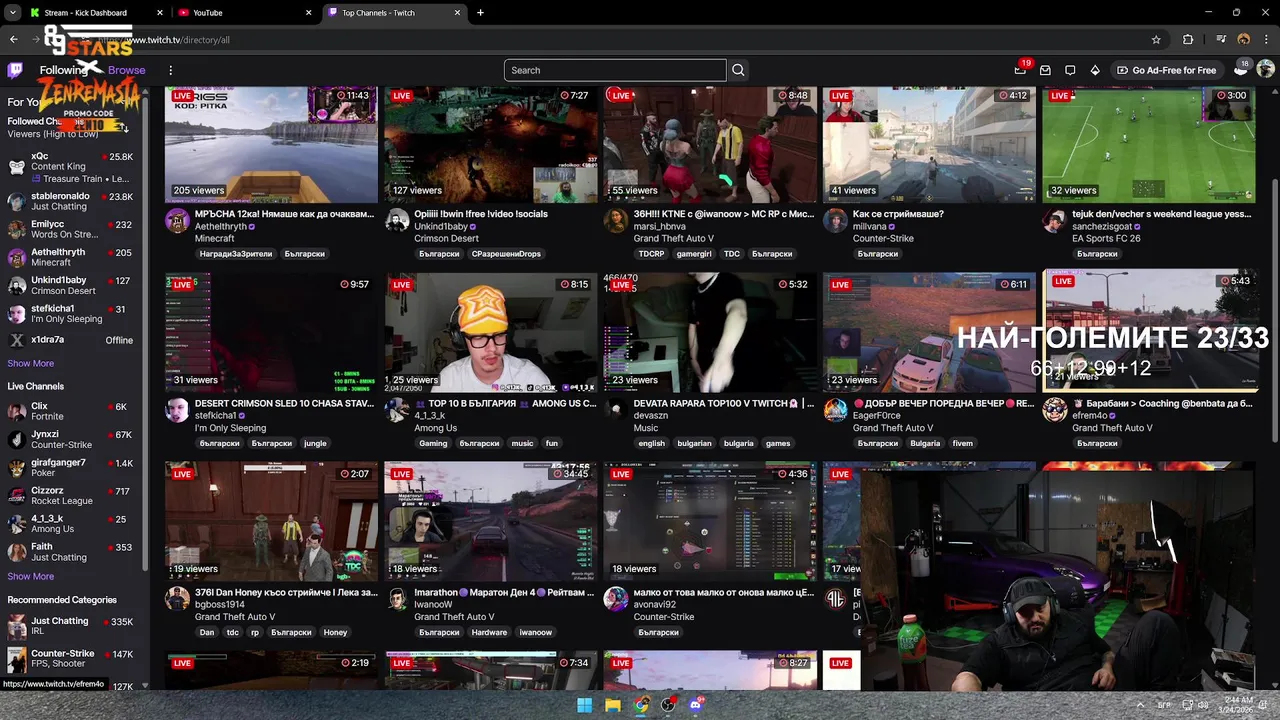Click marsi_hbnva avatar under GTA V stream
Screen dimensions: 1280x720
click(616, 221)
